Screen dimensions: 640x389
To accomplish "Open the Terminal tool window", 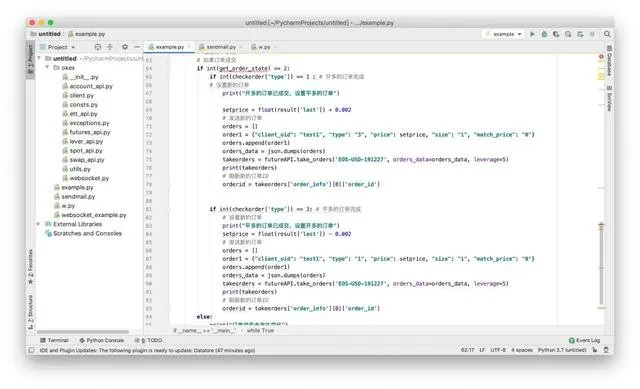I will click(54, 340).
